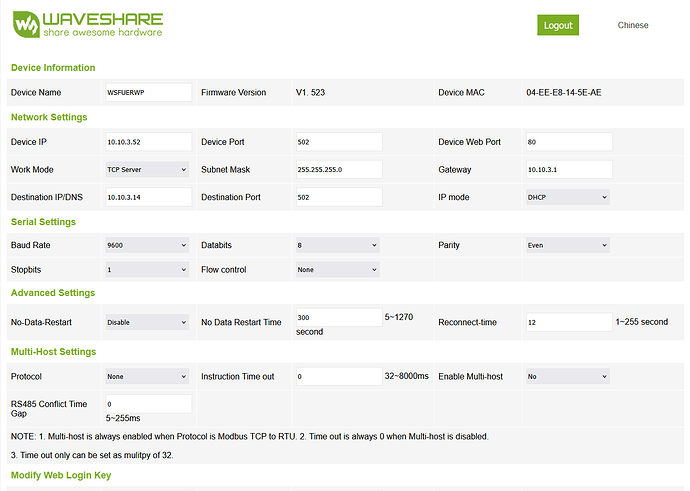690x491 pixels.
Task: Open the Protocol dropdown
Action: click(x=147, y=376)
